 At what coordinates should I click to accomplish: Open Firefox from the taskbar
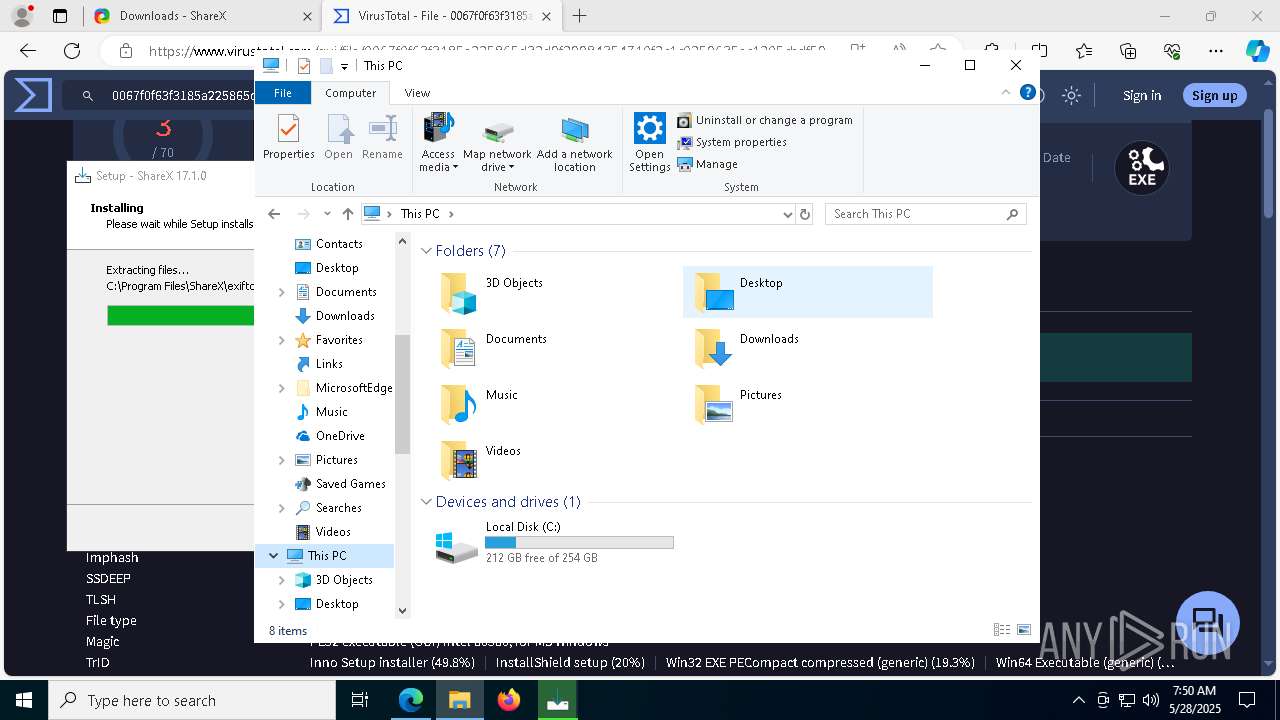509,700
